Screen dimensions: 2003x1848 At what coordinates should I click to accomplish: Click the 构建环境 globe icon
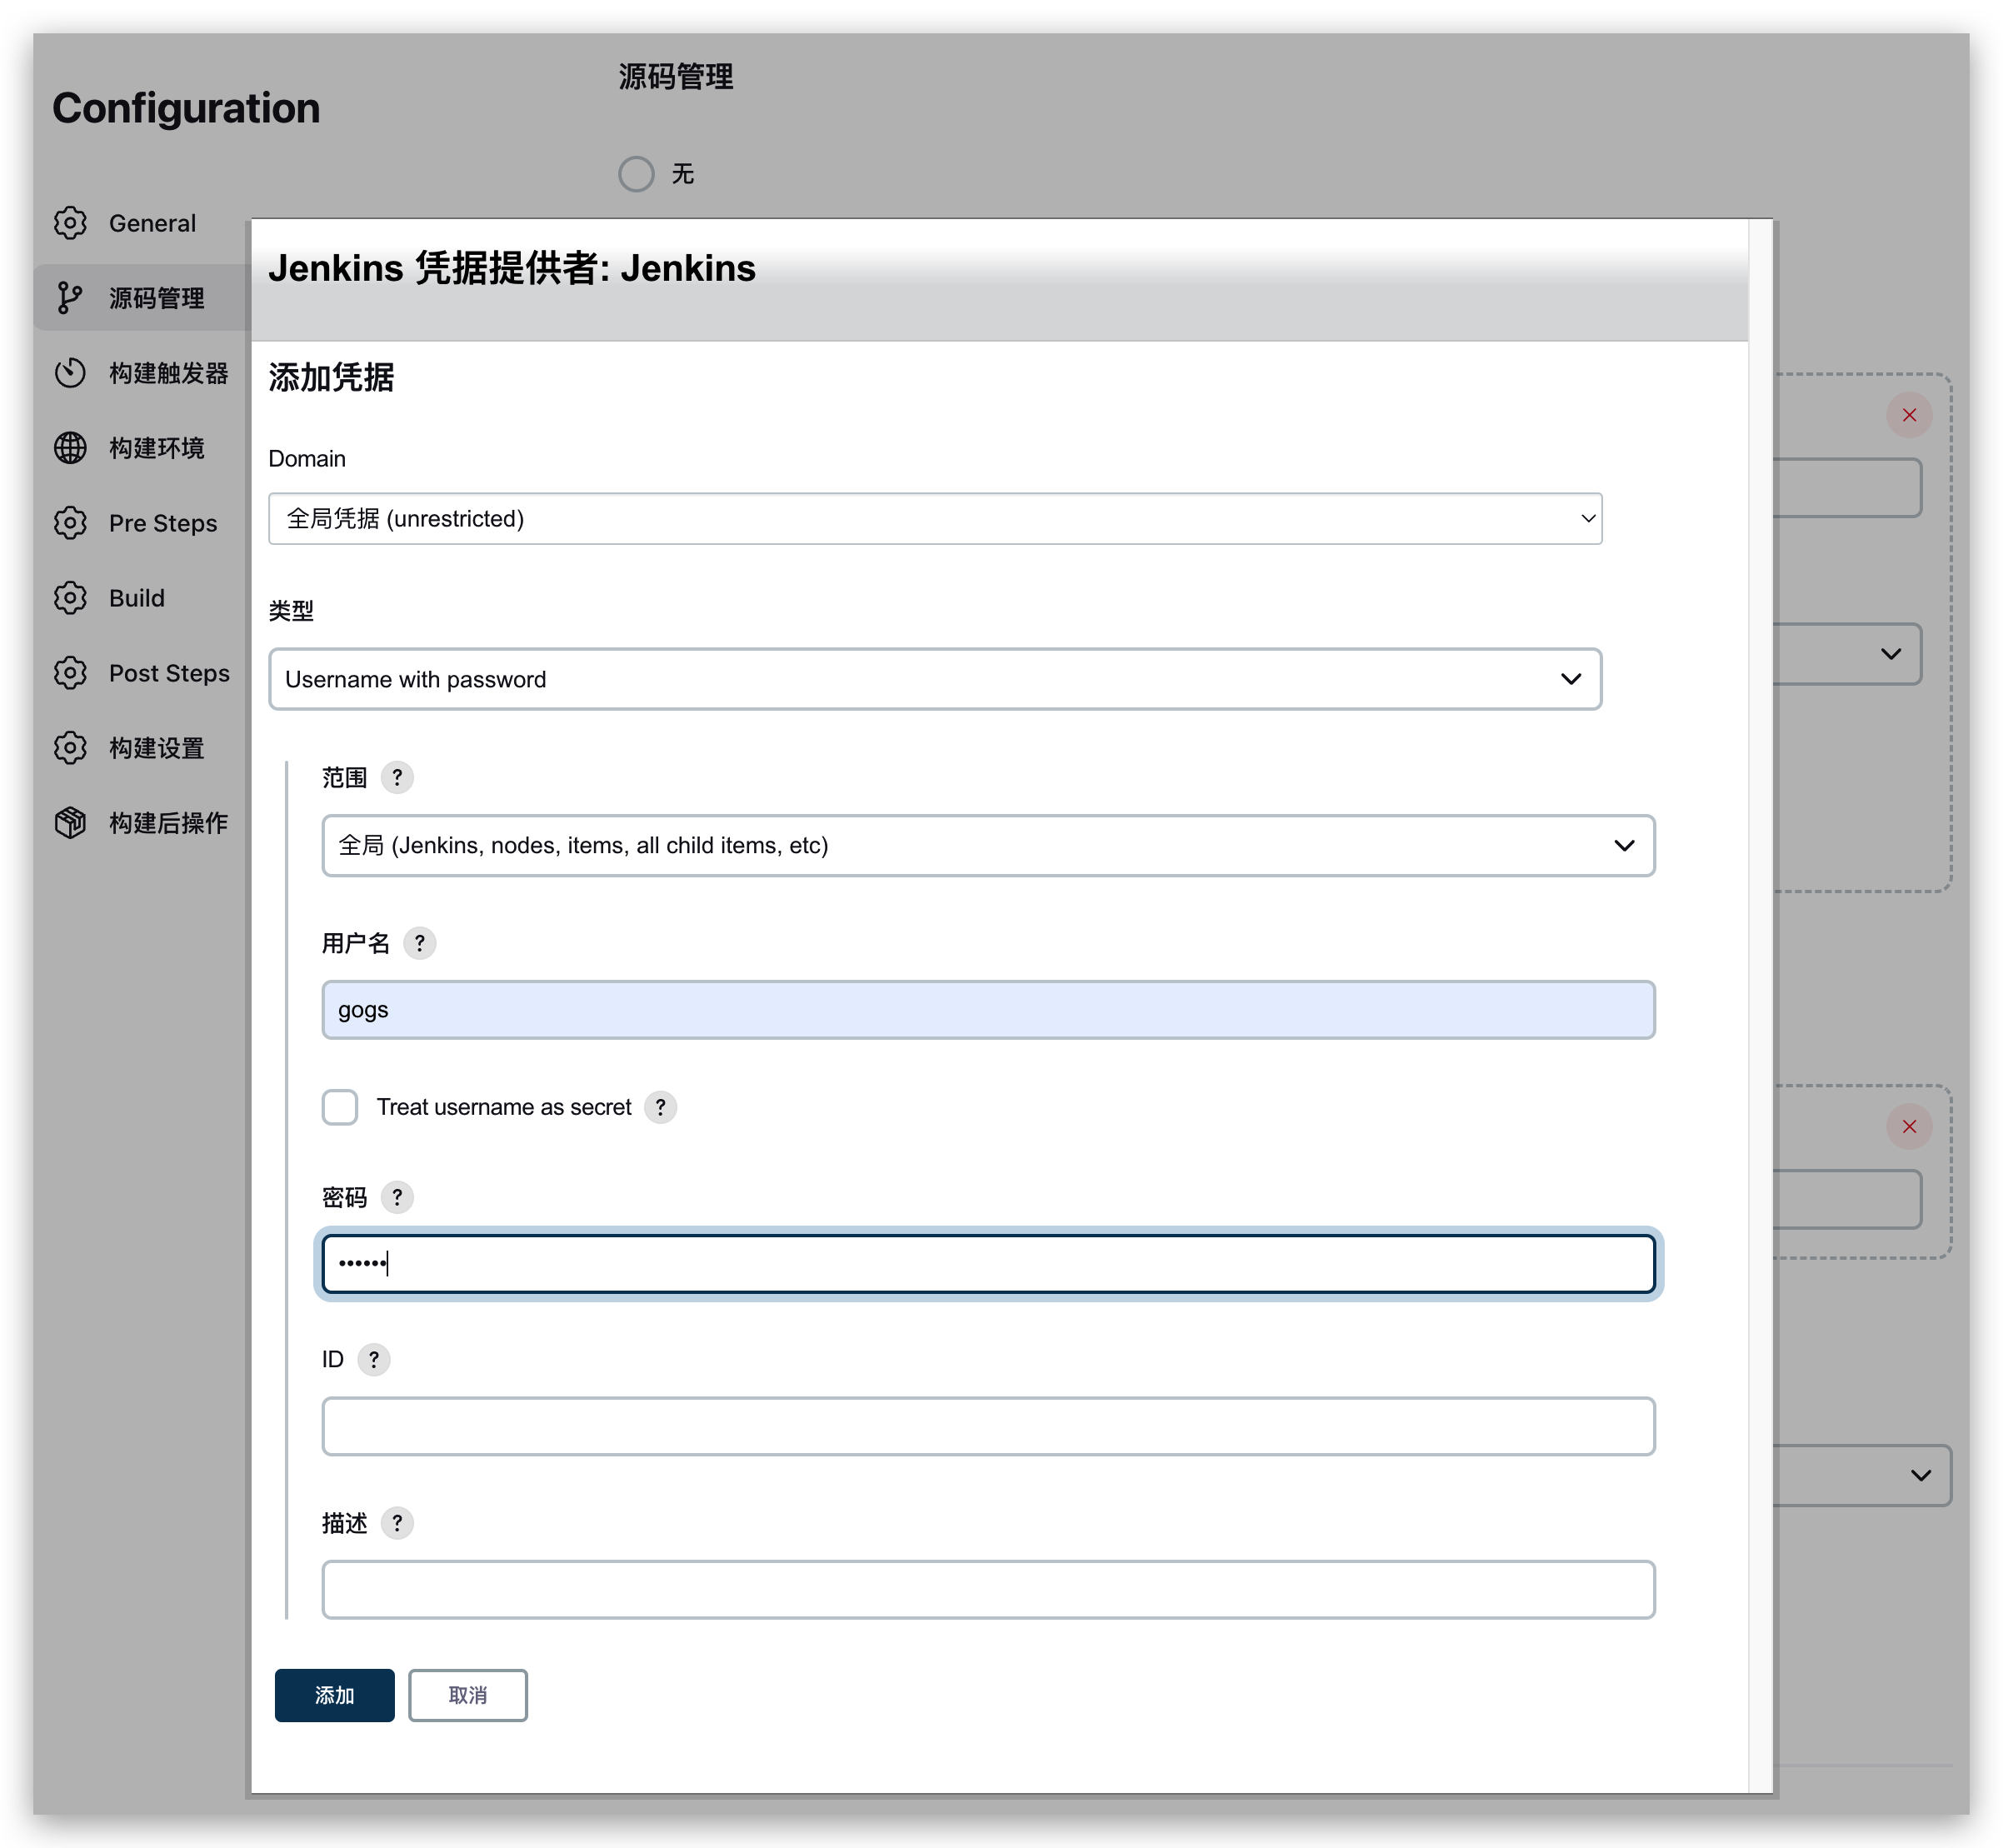click(70, 448)
